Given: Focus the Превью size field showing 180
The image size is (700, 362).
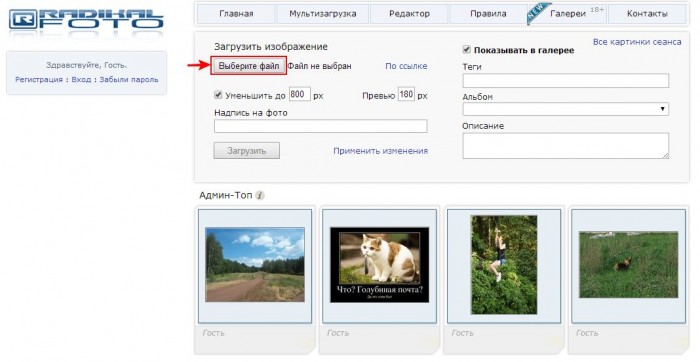Looking at the screenshot, I should tap(406, 95).
